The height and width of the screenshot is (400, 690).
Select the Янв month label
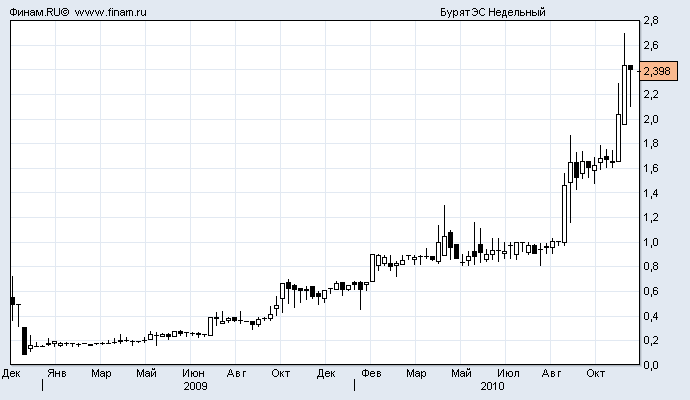(x=58, y=373)
